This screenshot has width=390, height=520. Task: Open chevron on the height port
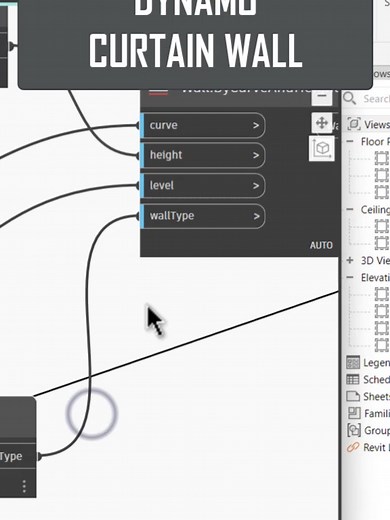[x=256, y=155]
